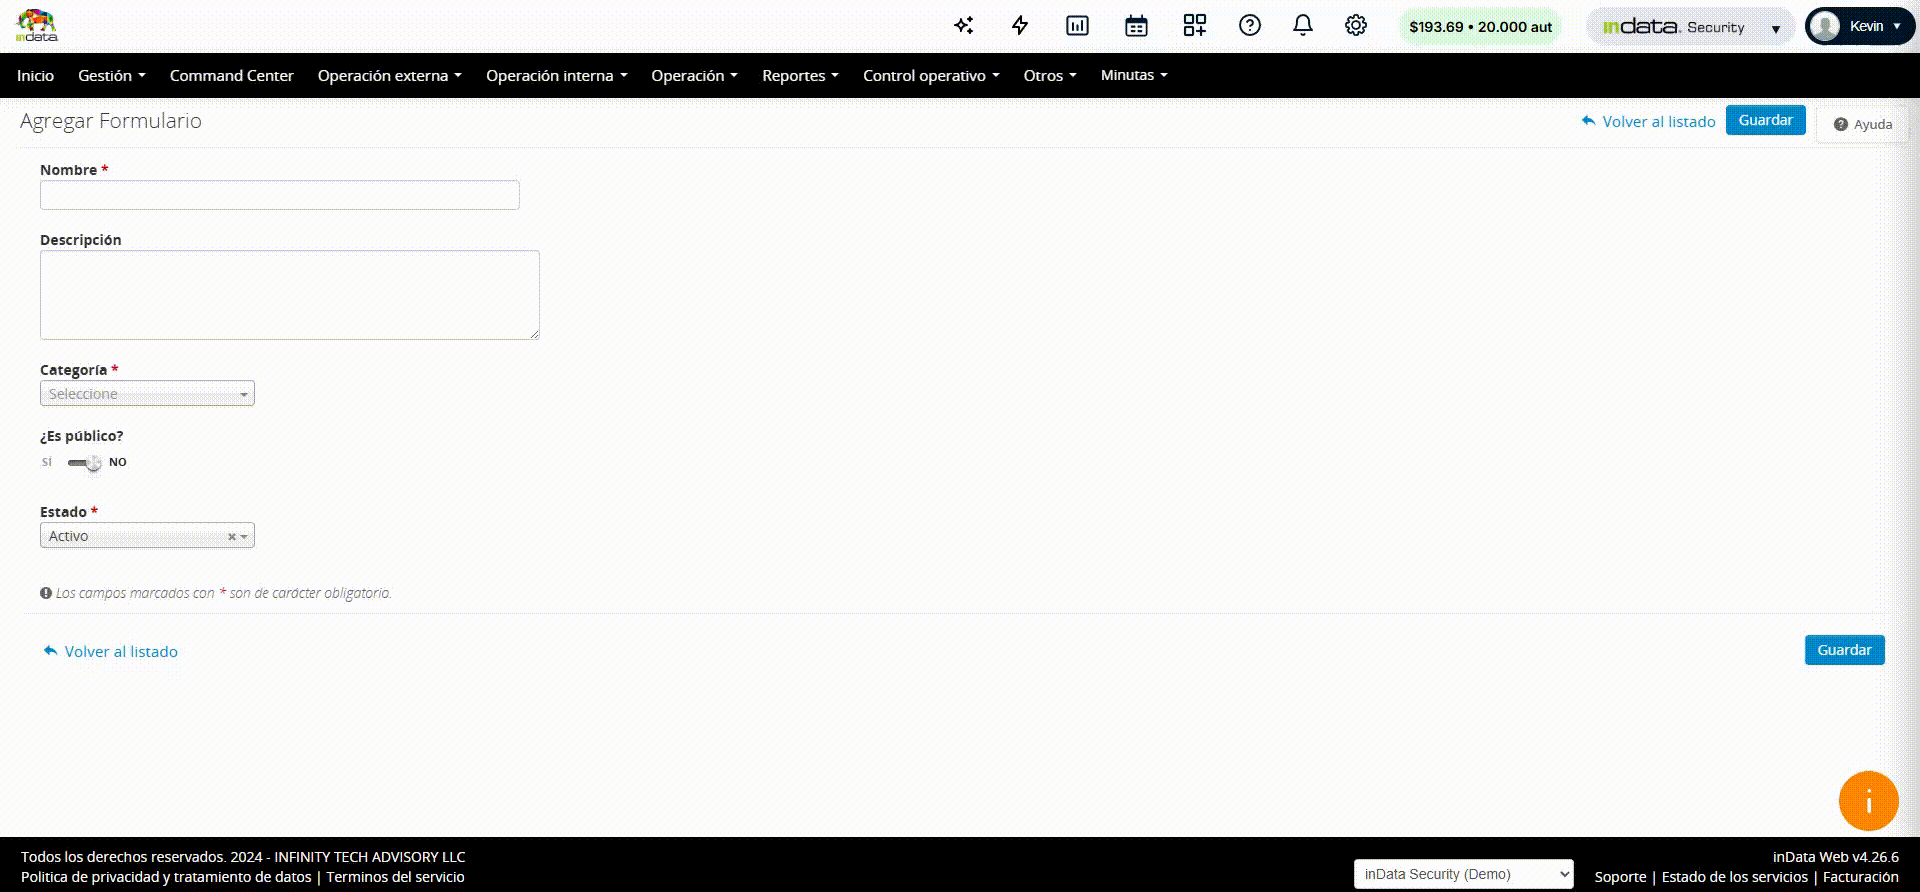This screenshot has height=892, width=1920.
Task: Click the top Guardar button
Action: coord(1765,120)
